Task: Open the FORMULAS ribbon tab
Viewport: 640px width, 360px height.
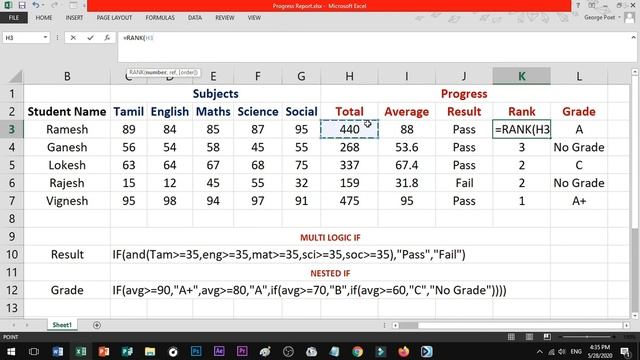Action: tap(160, 18)
